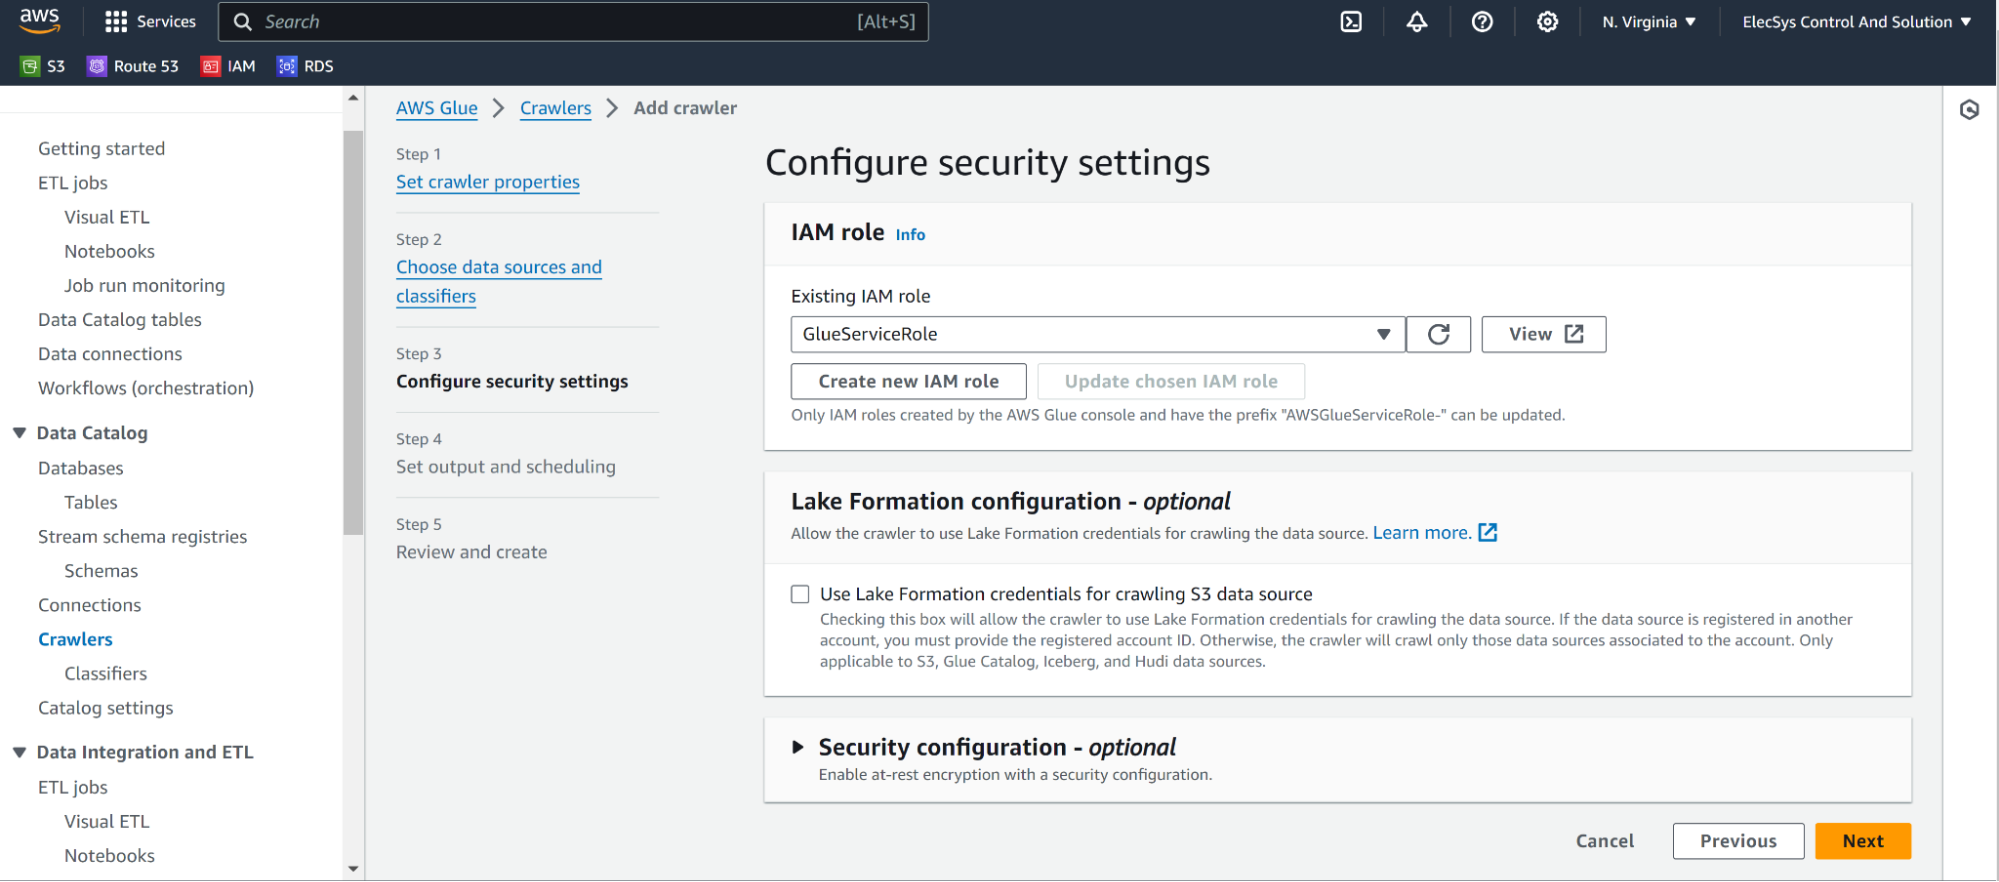Open Connections in sidebar

tap(89, 604)
